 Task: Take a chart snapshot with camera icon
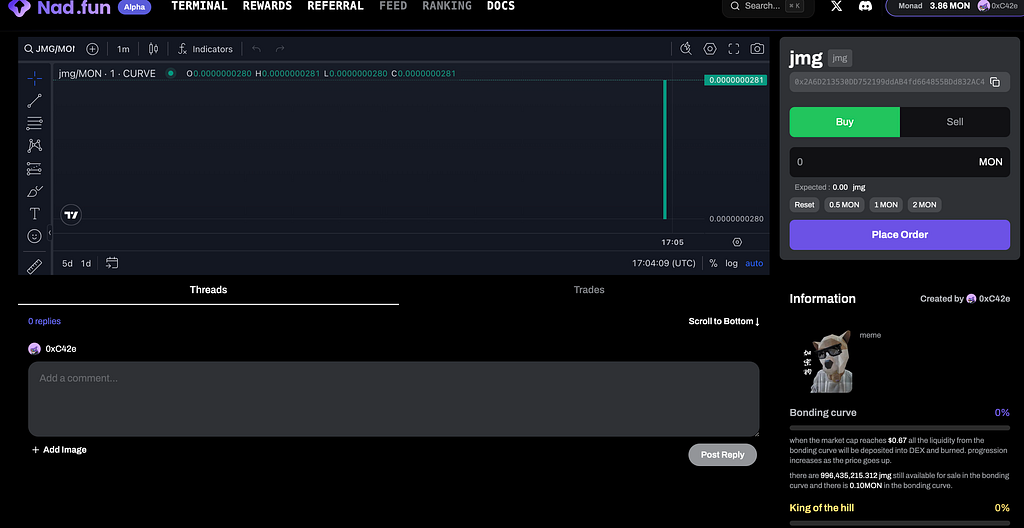click(757, 49)
